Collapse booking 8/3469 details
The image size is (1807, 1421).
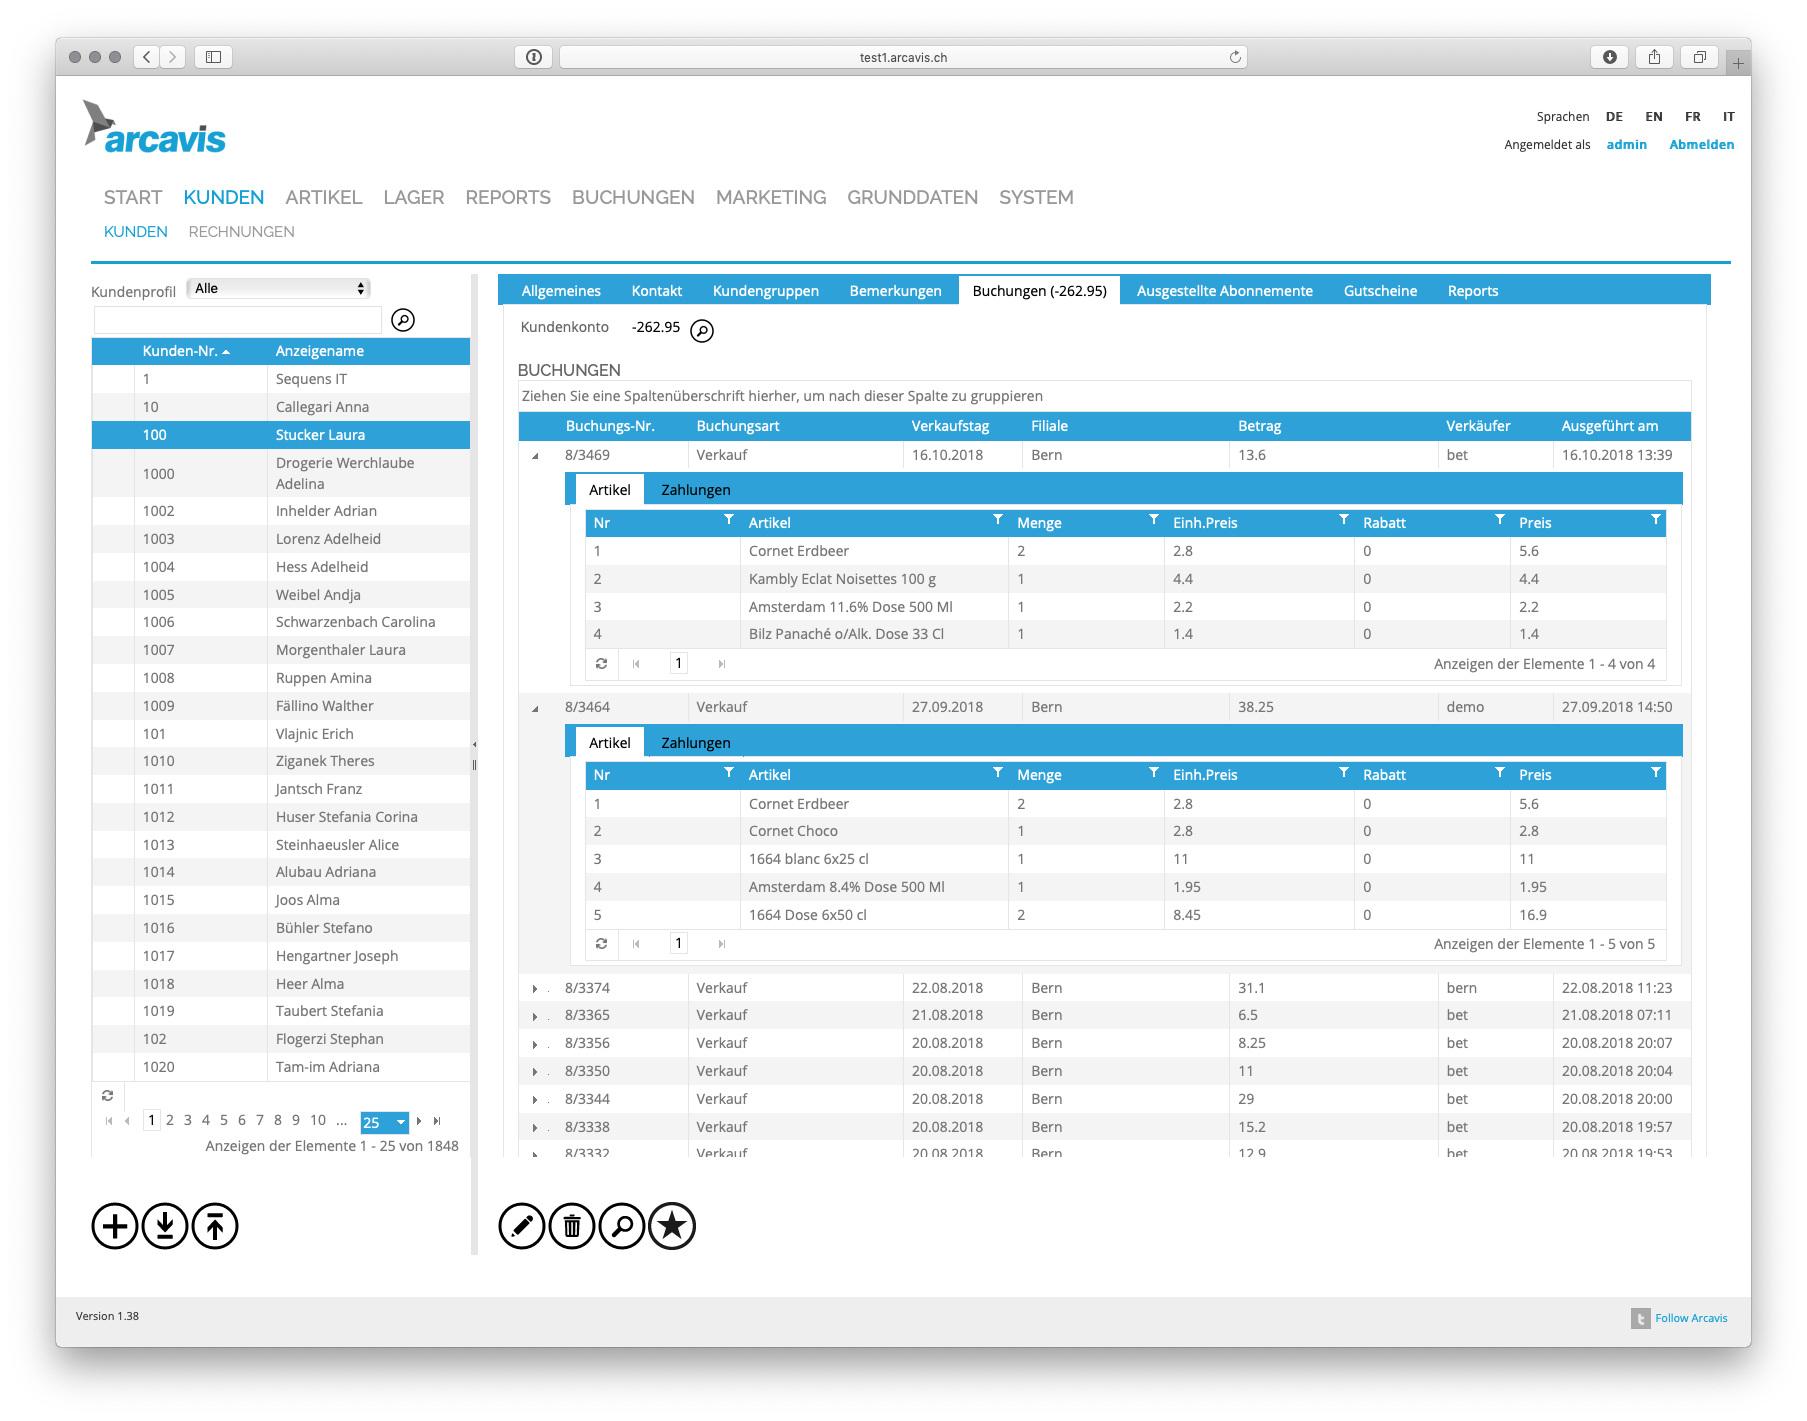(x=535, y=456)
